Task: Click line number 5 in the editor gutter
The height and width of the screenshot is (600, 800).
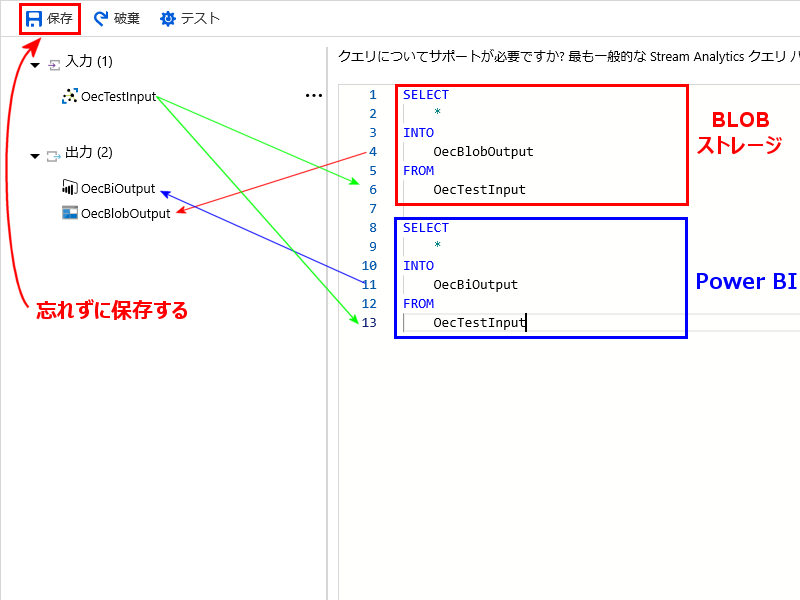Action: coord(373,170)
